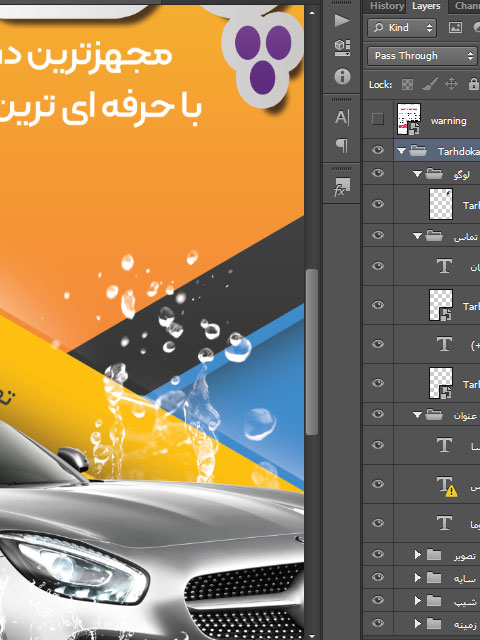
Task: Click the canvas vertical scrollbar thumb
Action: (311, 352)
